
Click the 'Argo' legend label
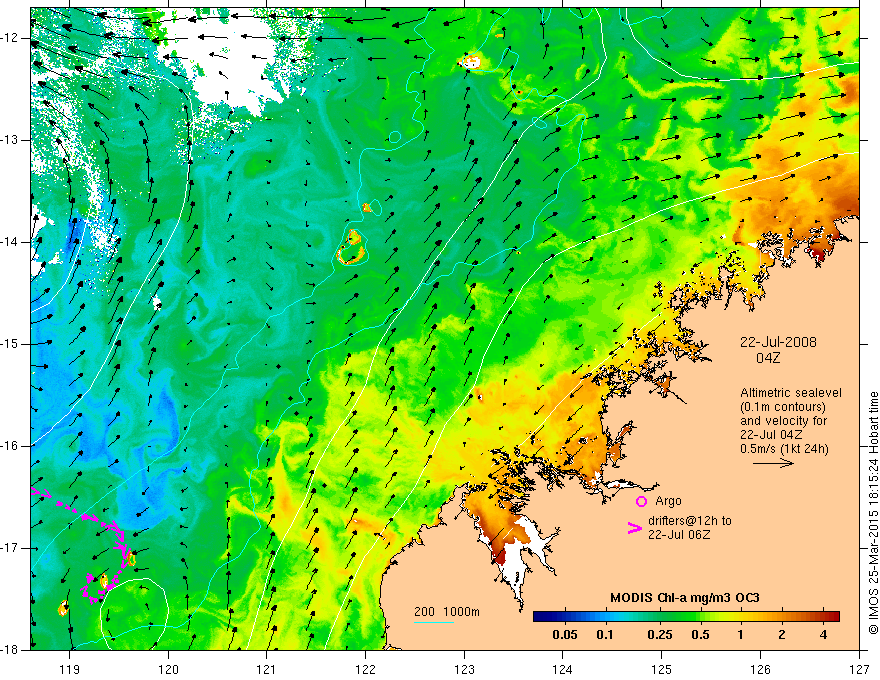(668, 501)
